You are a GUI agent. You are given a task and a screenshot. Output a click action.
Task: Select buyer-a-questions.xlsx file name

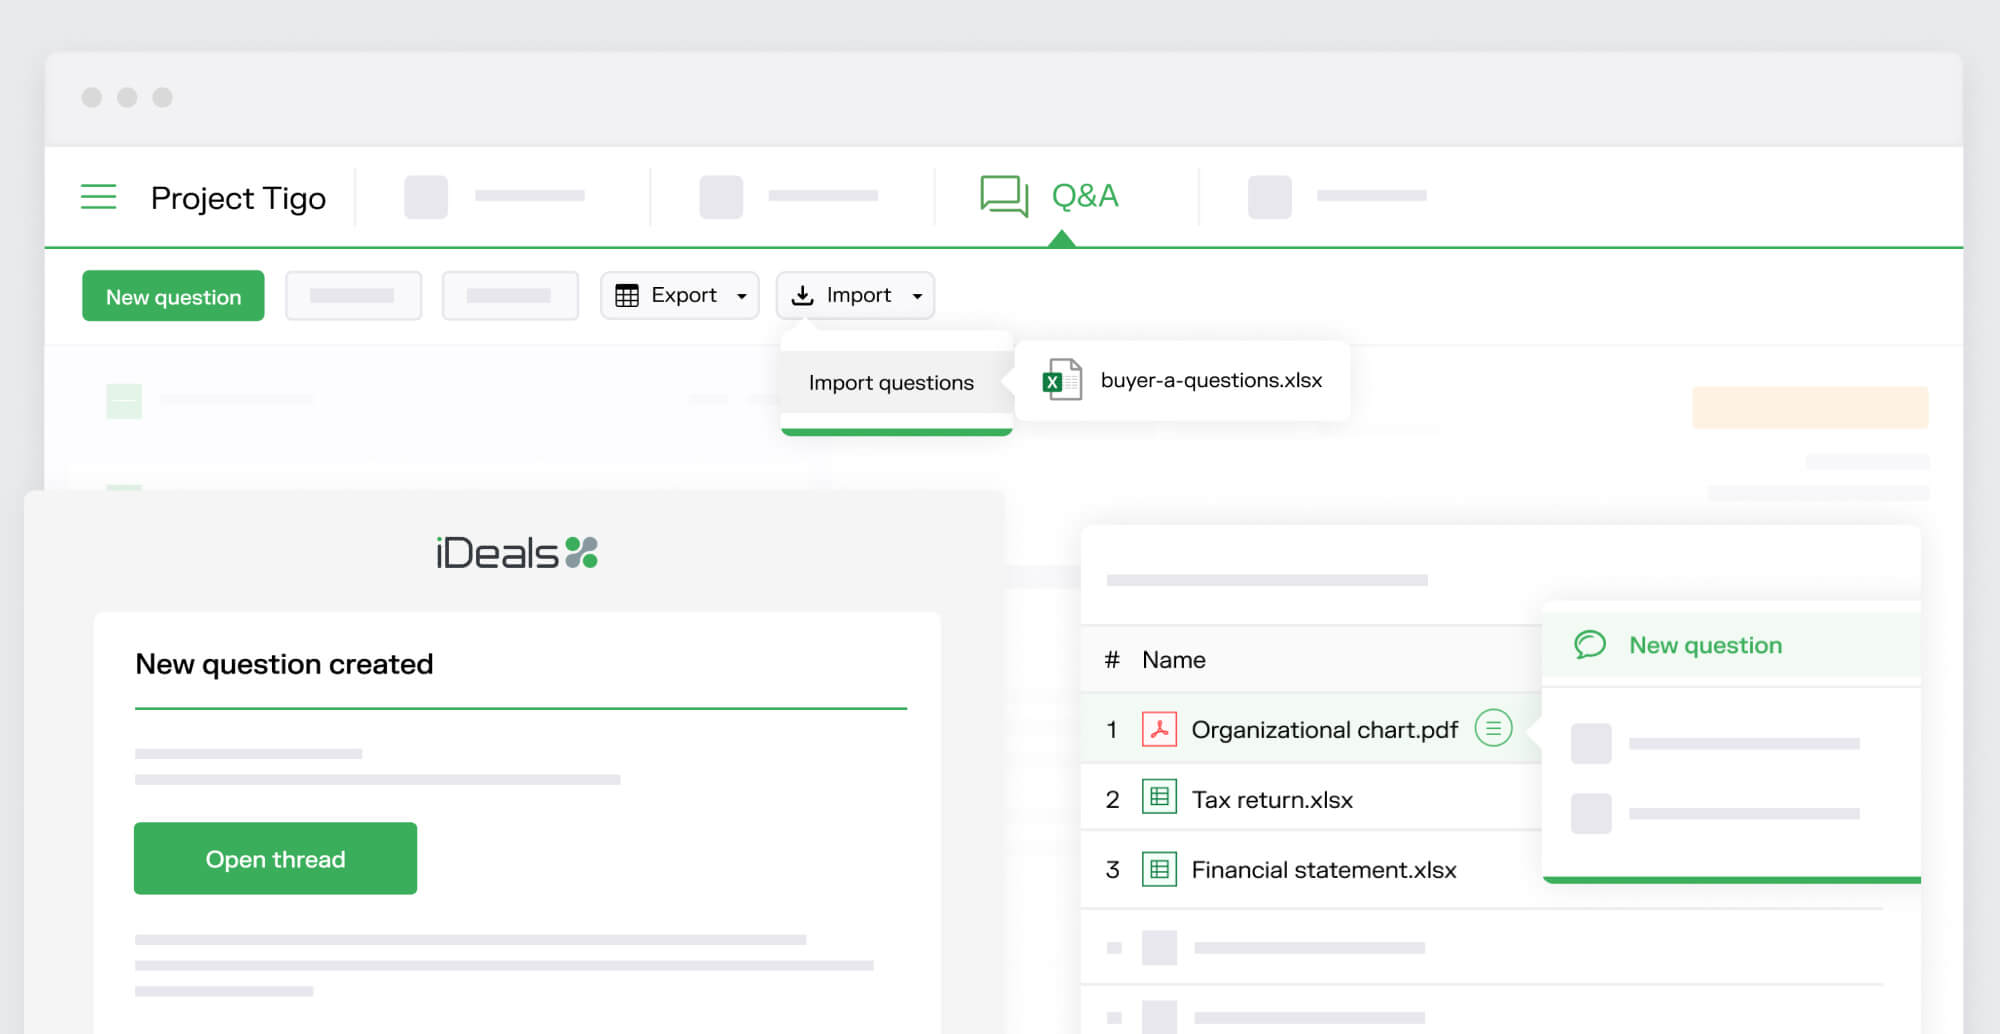point(1211,380)
